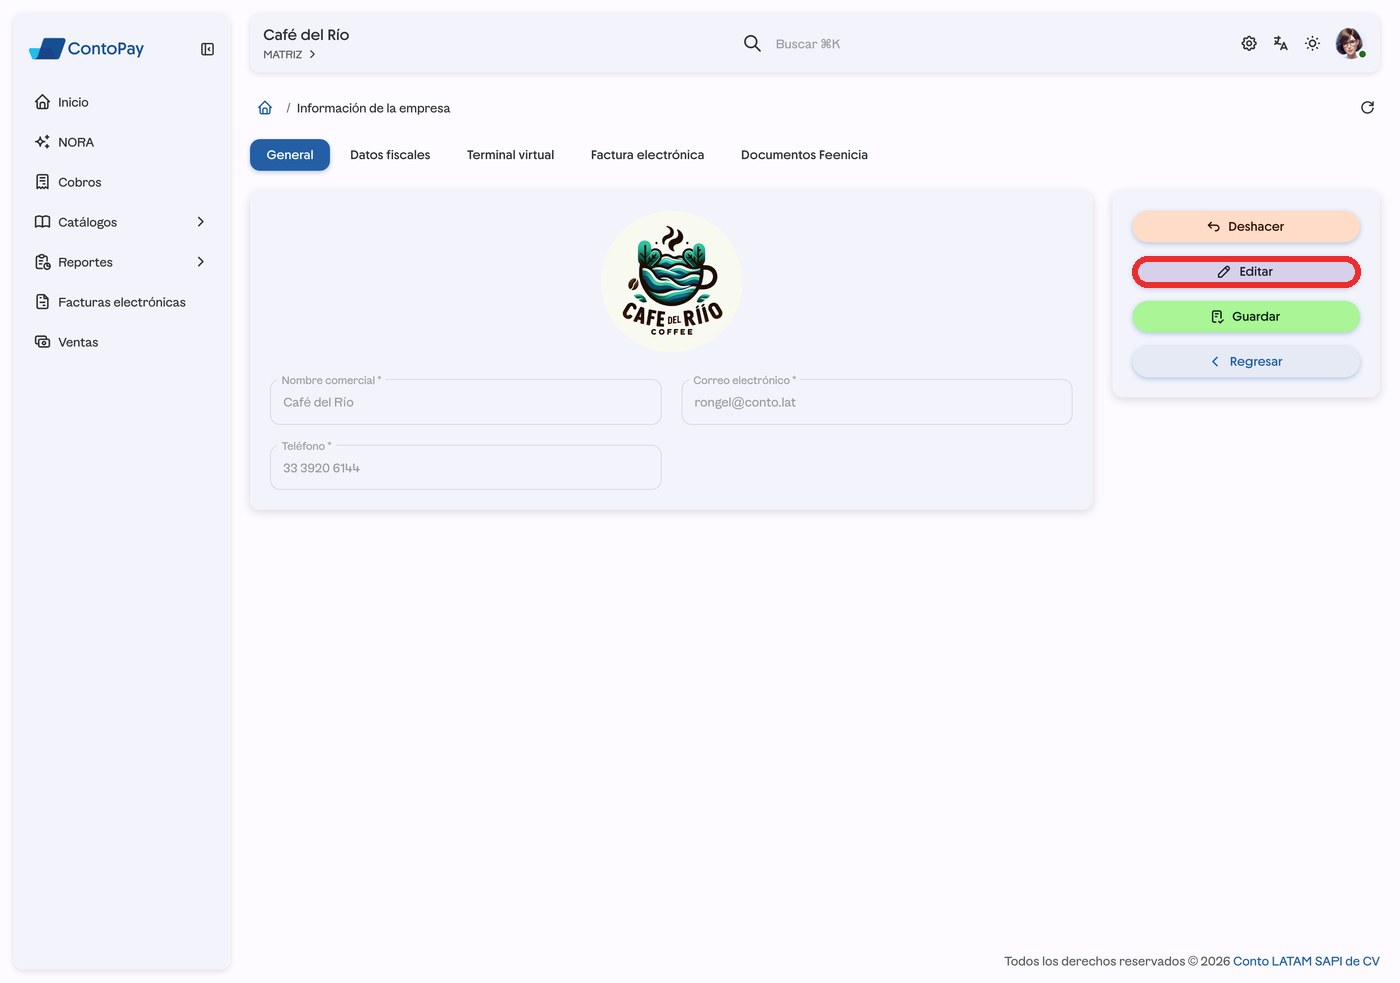
Task: Click the ContoPay logo
Action: (x=87, y=48)
